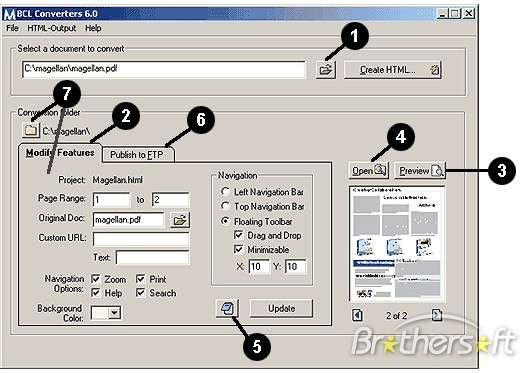Click the Background Color swatch

point(100,313)
